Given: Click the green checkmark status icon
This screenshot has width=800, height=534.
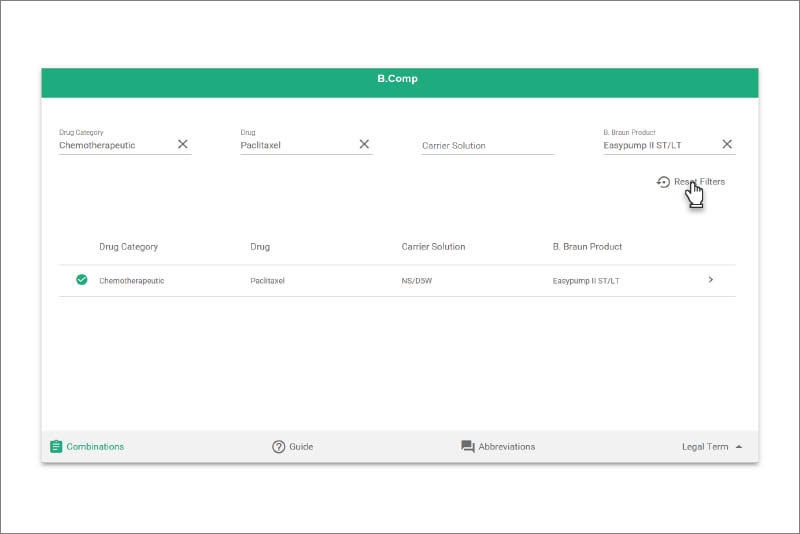Looking at the screenshot, I should [82, 280].
